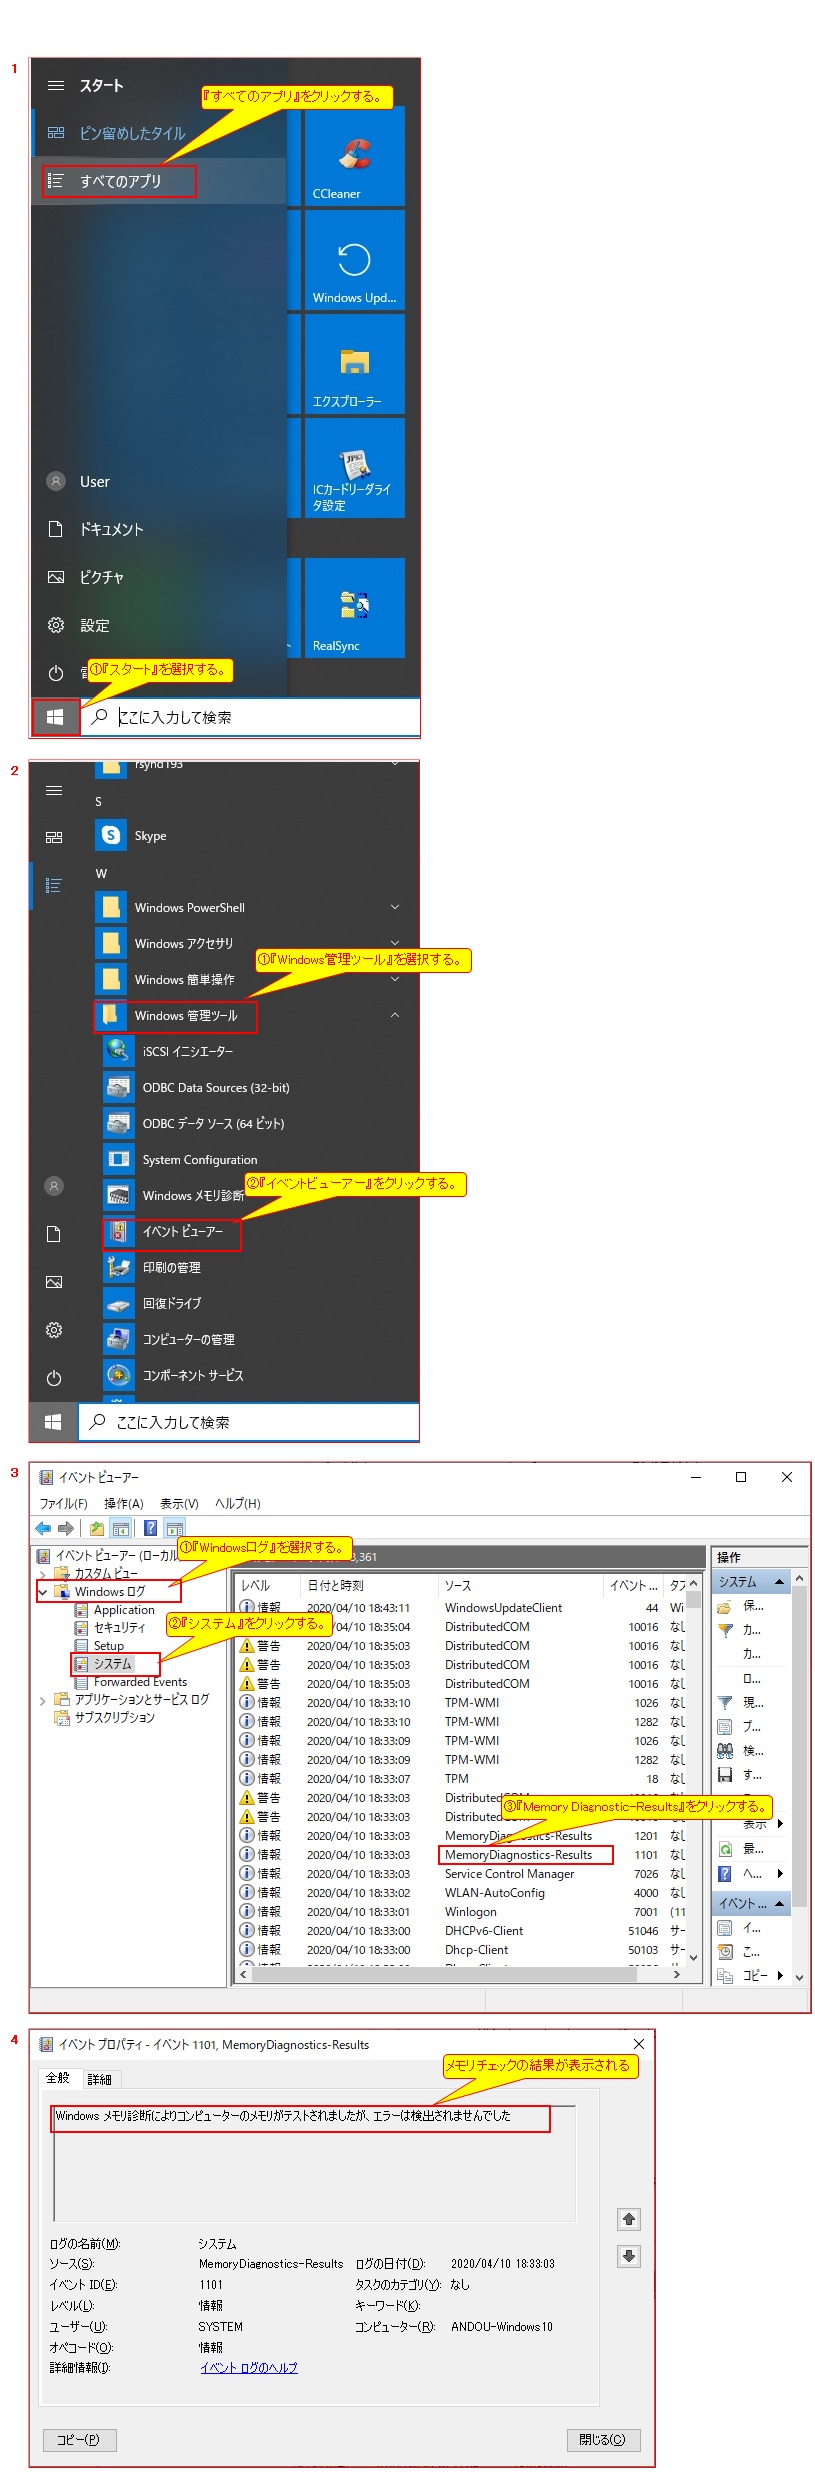This screenshot has height=2480, width=815.
Task: Open the 表示(V) menu
Action: 180,1503
